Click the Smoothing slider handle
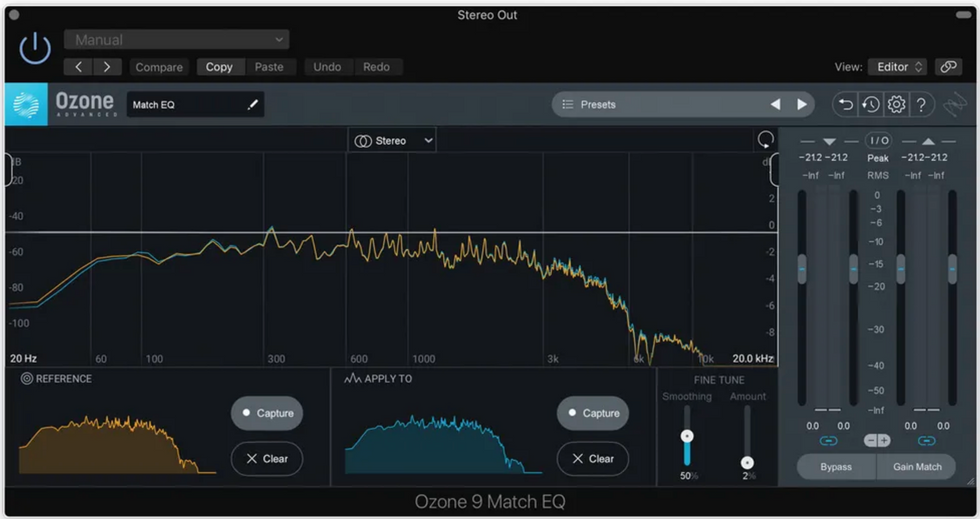This screenshot has height=519, width=980. tap(687, 436)
